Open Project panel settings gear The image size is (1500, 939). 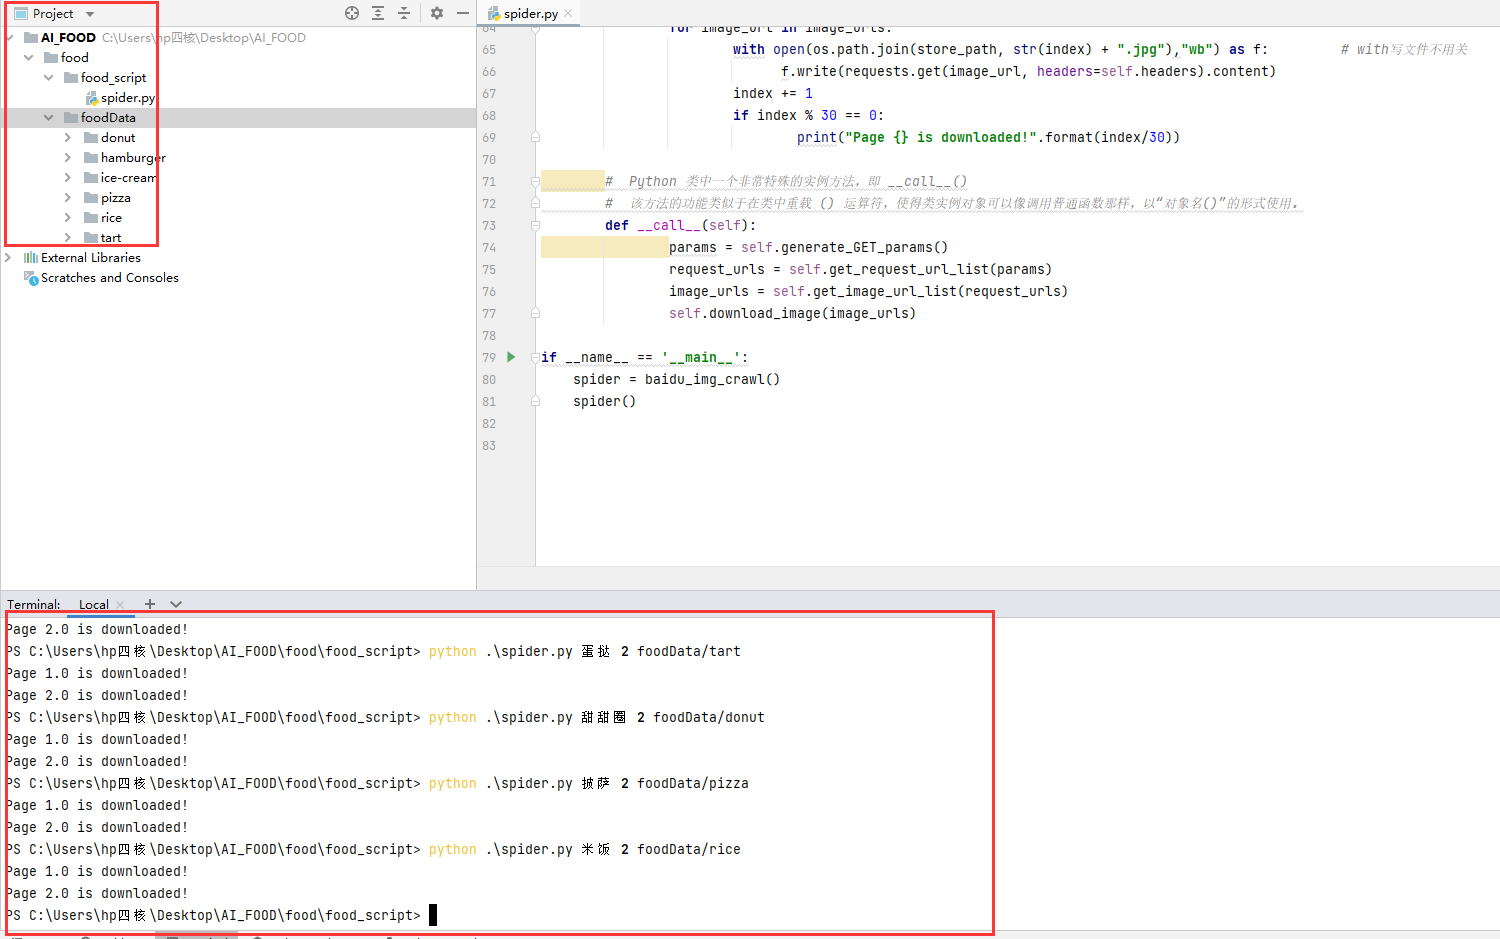coord(437,13)
